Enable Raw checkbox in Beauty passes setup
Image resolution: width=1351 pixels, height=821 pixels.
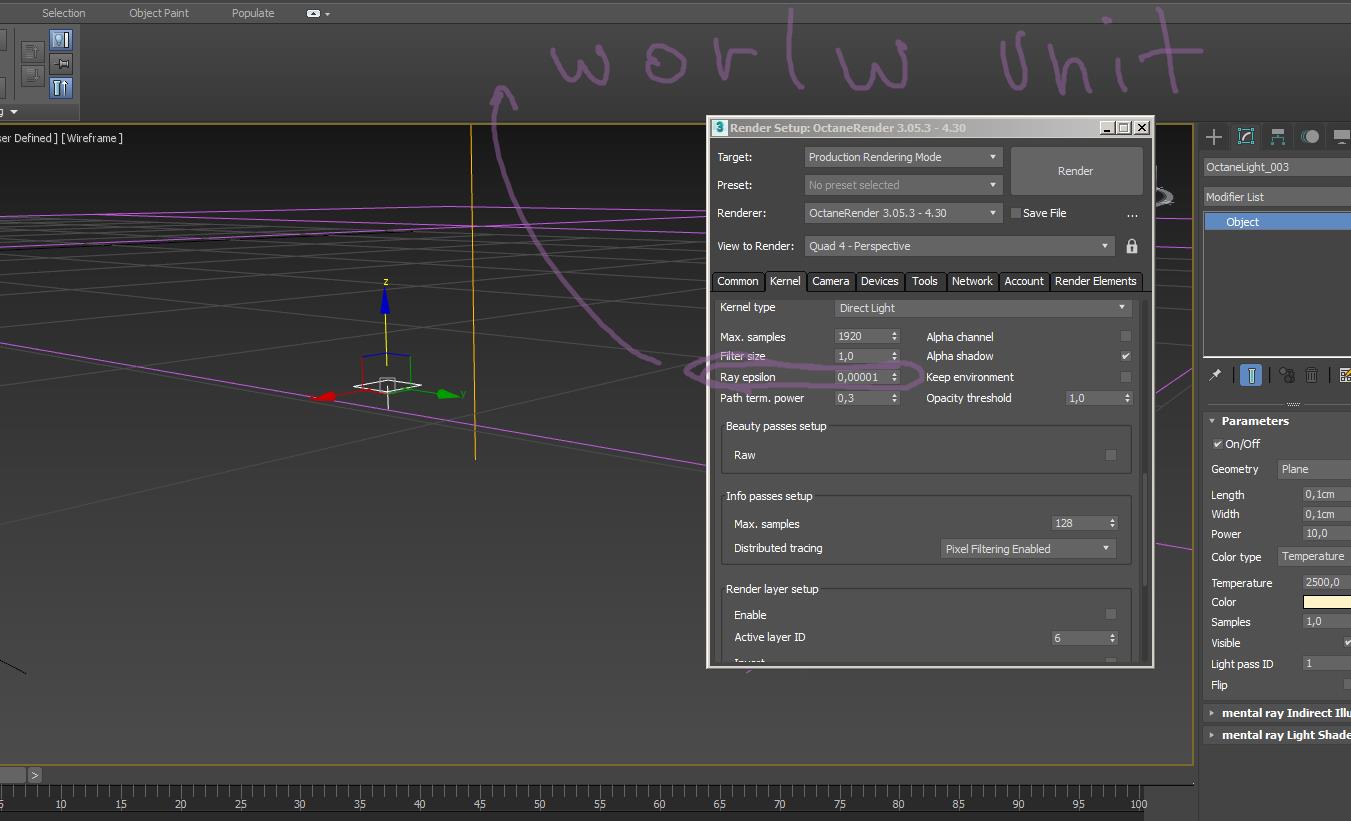[1110, 455]
